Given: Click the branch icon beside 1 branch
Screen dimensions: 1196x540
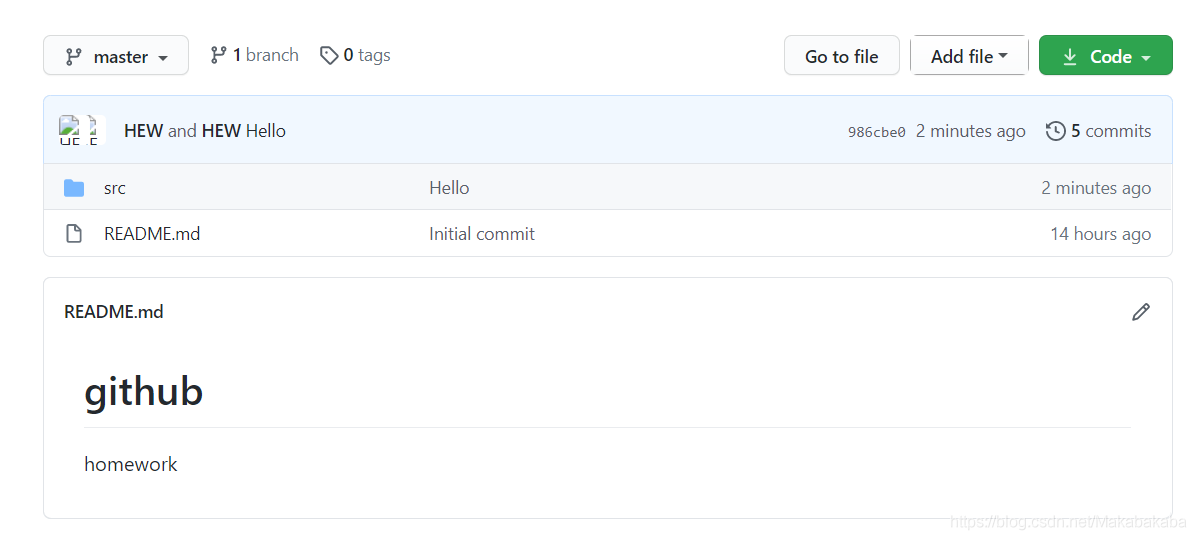Looking at the screenshot, I should [219, 55].
